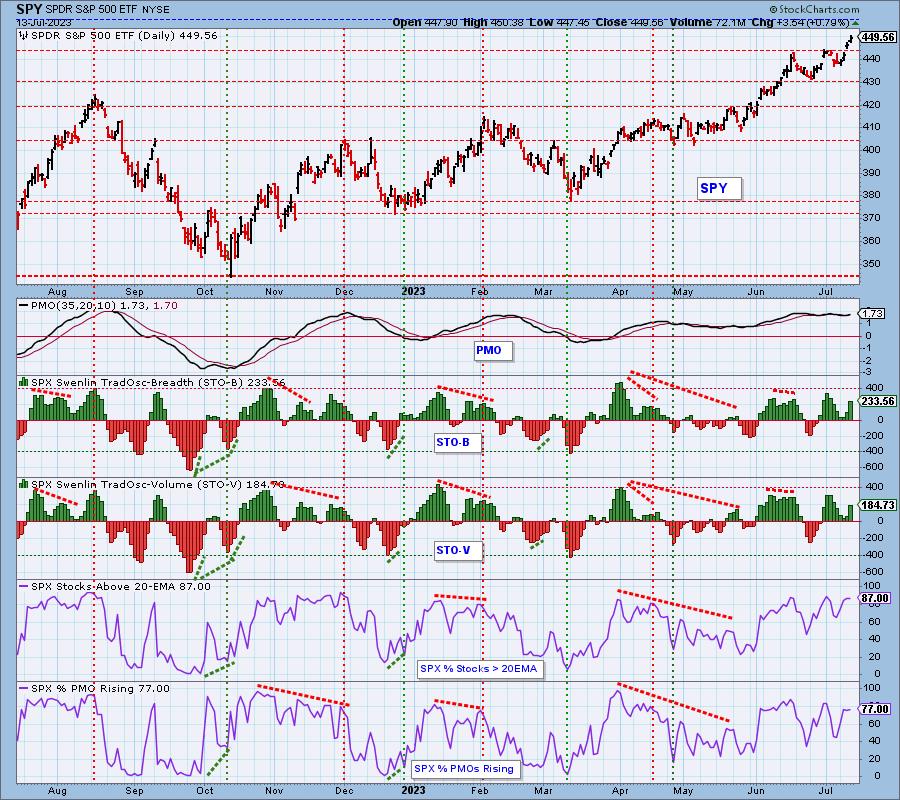The image size is (900, 800).
Task: Click the Volume 72.1M readout
Action: tap(707, 22)
